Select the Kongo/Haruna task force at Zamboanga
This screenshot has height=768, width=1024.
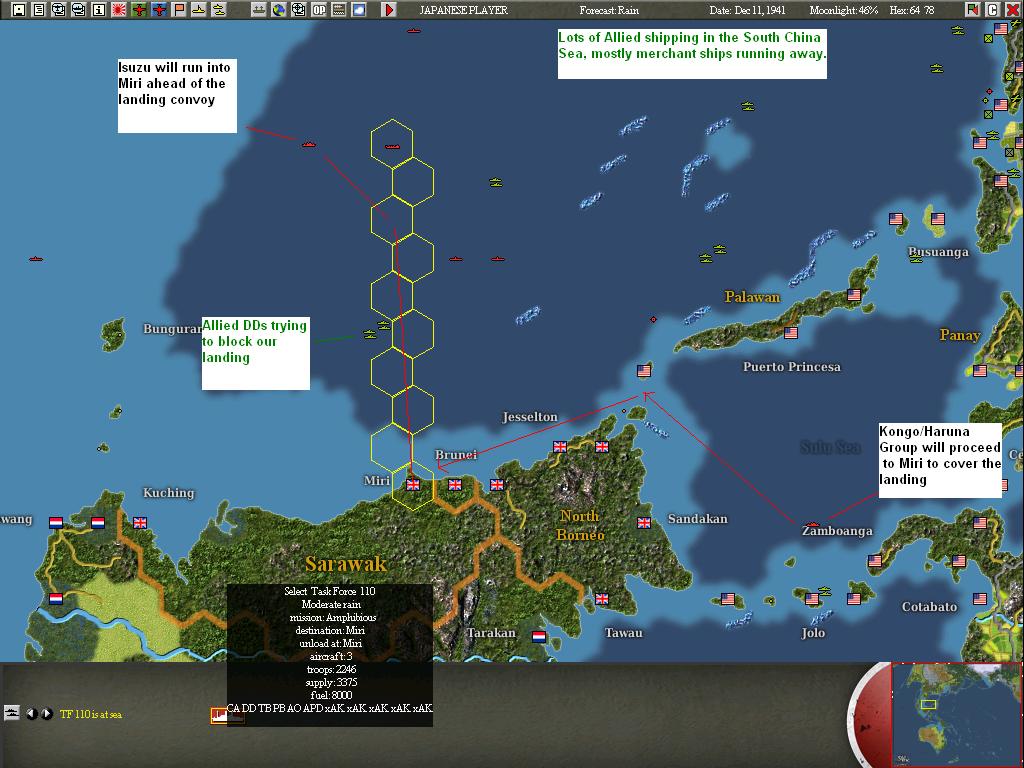coord(812,524)
